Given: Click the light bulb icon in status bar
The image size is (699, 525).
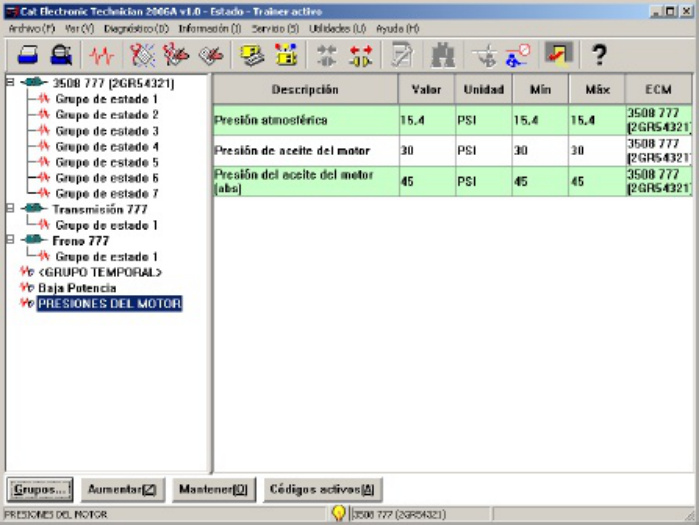Looking at the screenshot, I should 339,513.
